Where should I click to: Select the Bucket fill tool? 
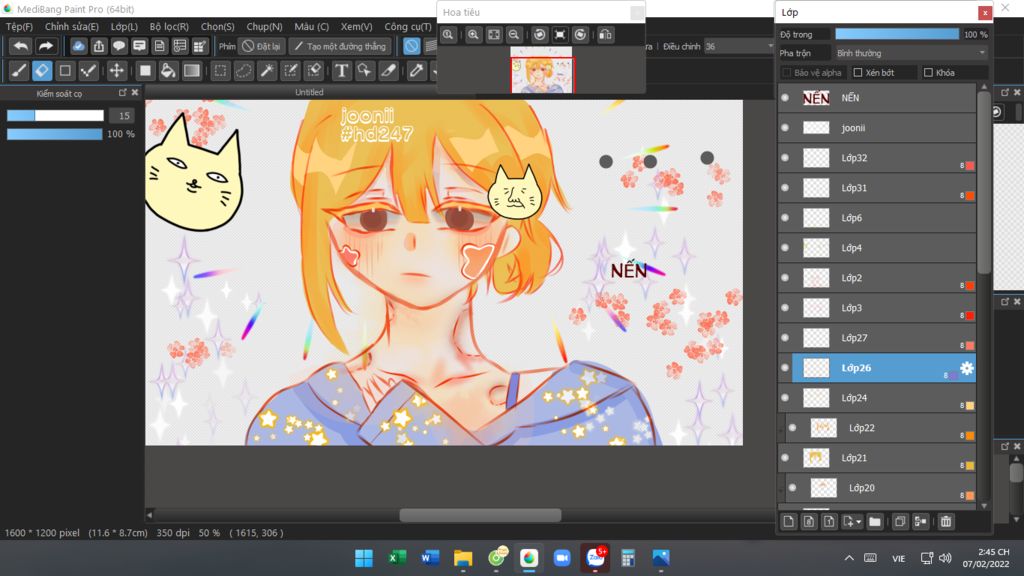tap(168, 71)
